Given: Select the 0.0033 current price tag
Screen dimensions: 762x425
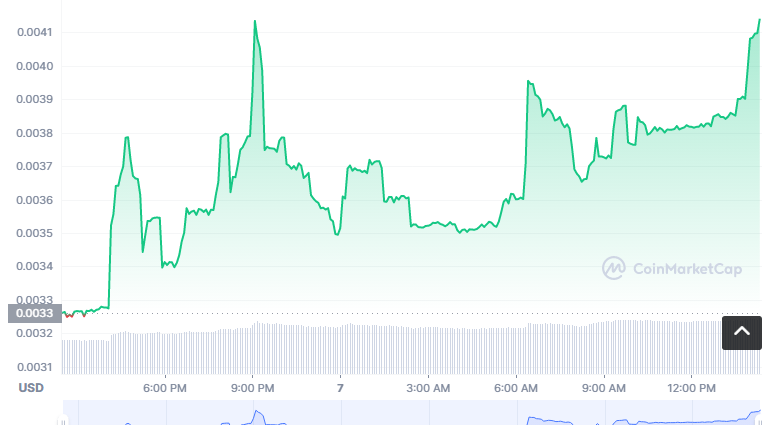Looking at the screenshot, I should (33, 313).
